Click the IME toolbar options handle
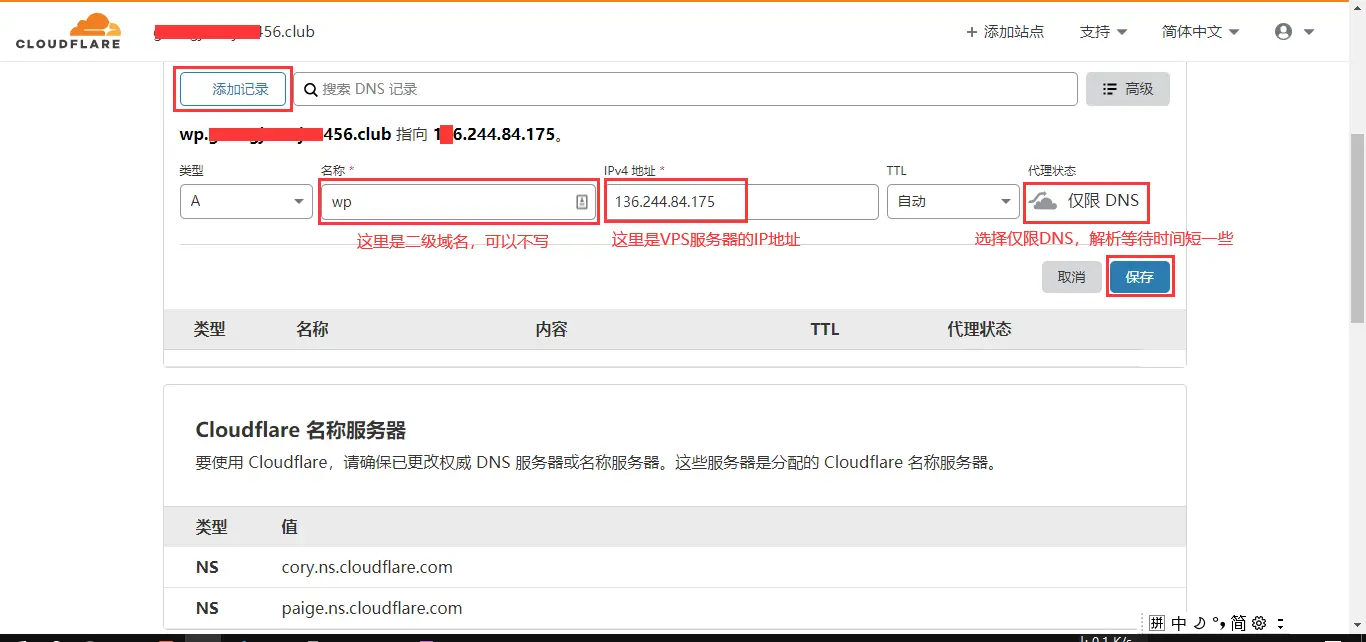Image resolution: width=1366 pixels, height=642 pixels. 1280,622
